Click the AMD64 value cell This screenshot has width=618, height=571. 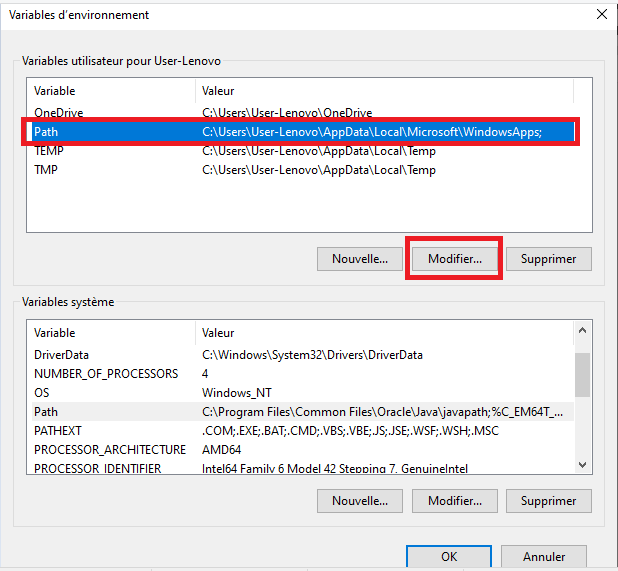coord(222,450)
